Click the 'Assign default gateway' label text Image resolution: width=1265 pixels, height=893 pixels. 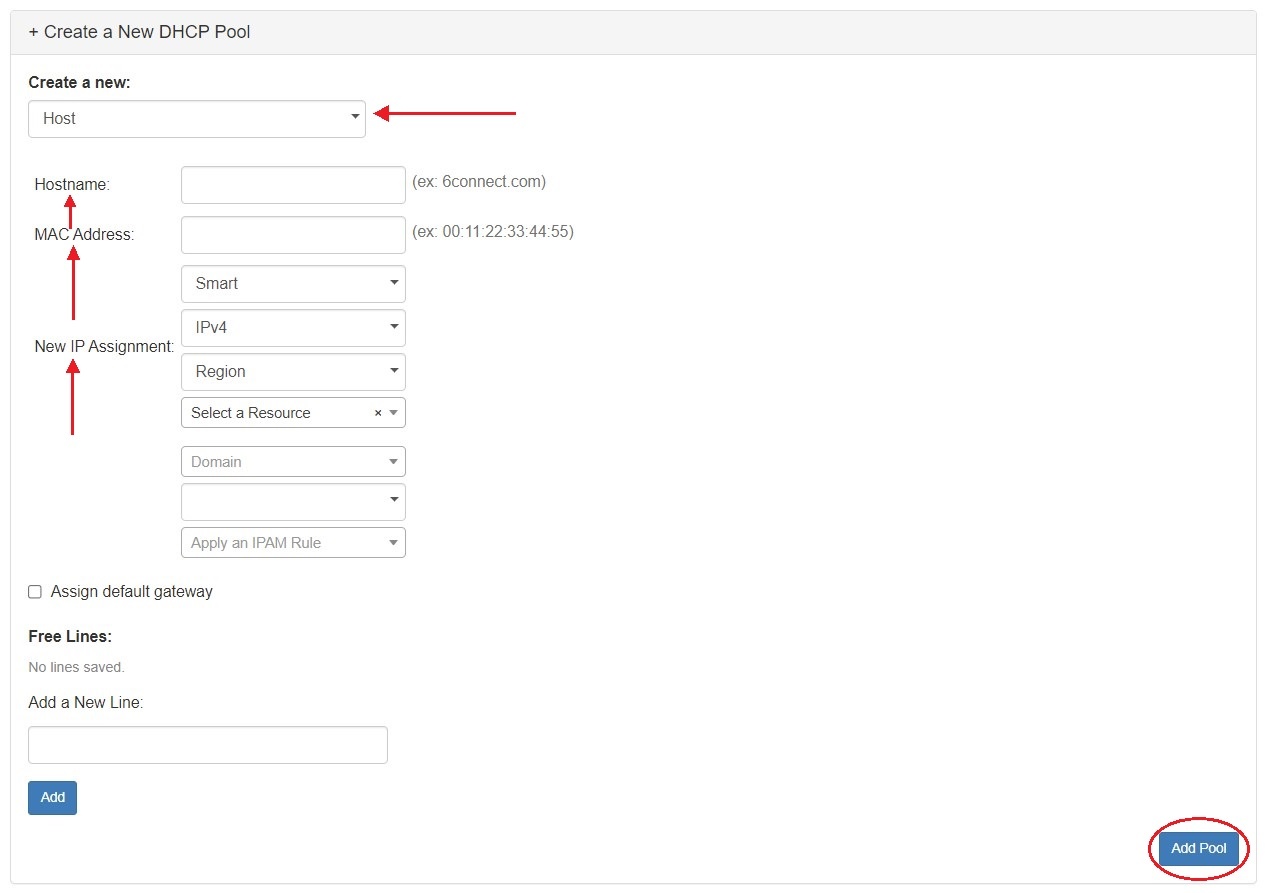(132, 592)
